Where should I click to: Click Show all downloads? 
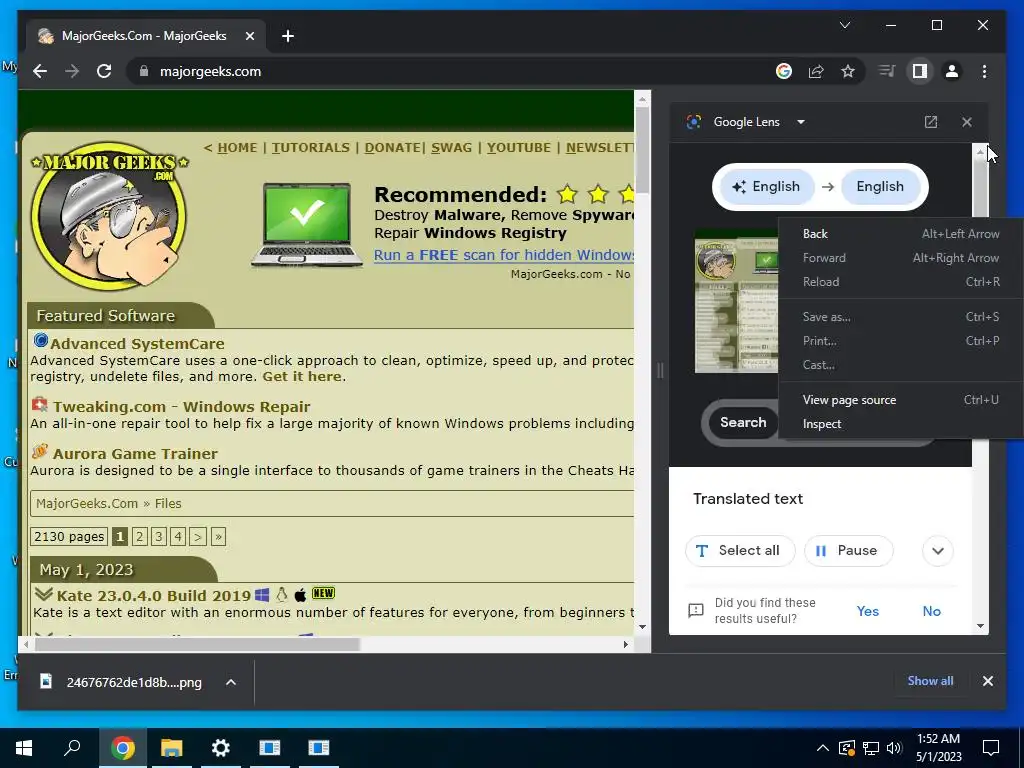tap(930, 681)
